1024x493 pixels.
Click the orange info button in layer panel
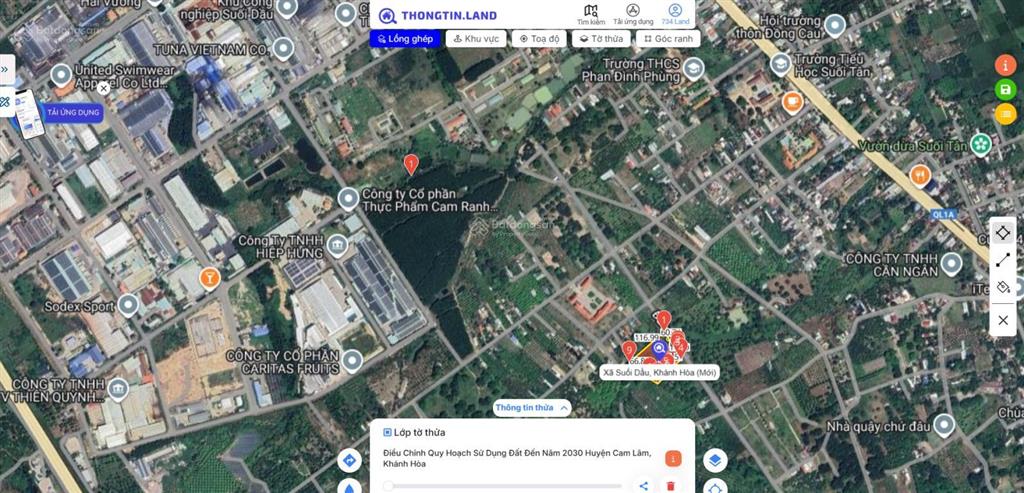673,458
